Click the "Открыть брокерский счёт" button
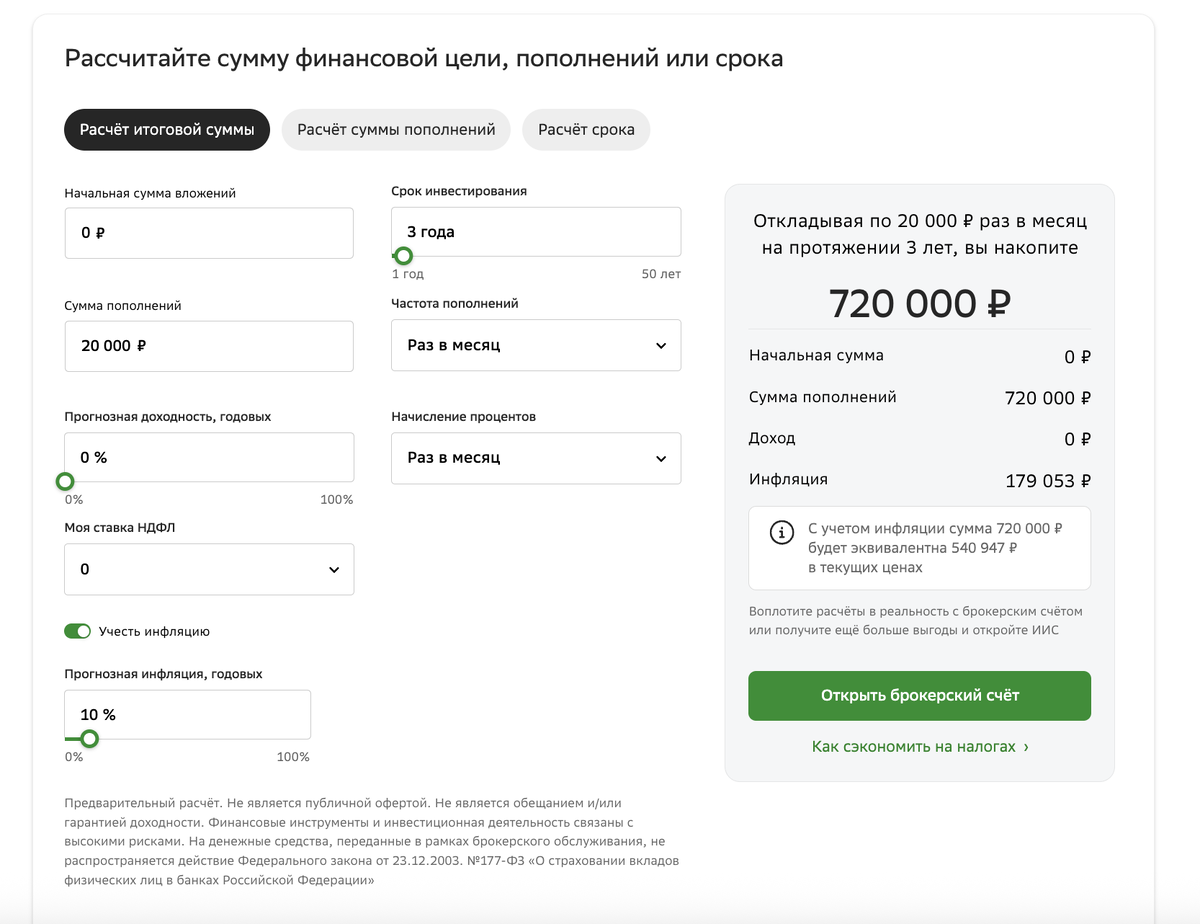 [919, 695]
